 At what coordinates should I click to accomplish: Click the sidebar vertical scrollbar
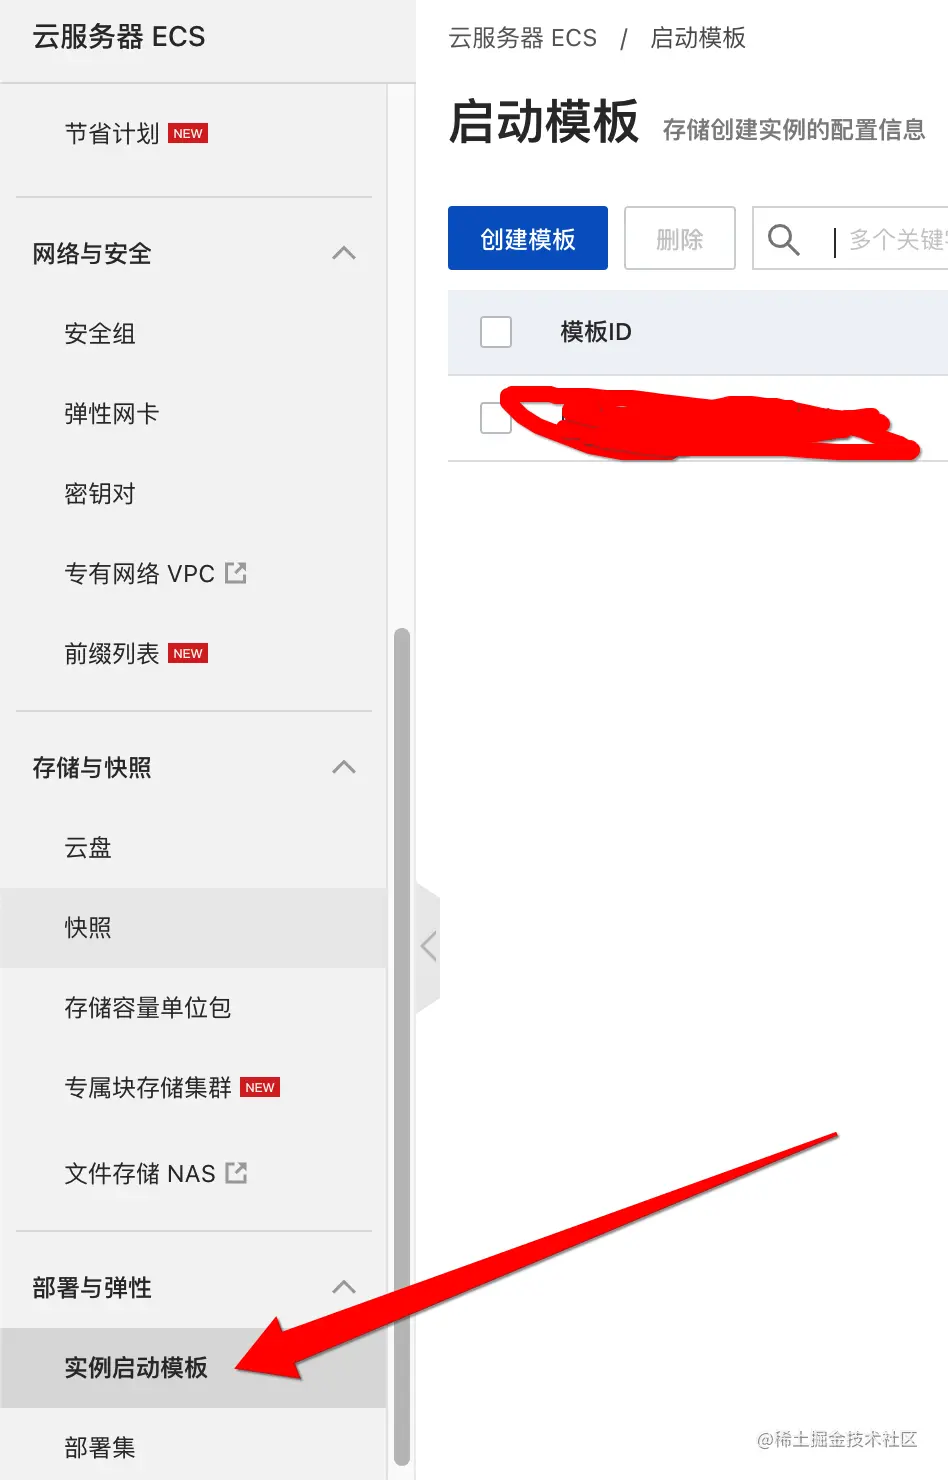click(402, 1046)
